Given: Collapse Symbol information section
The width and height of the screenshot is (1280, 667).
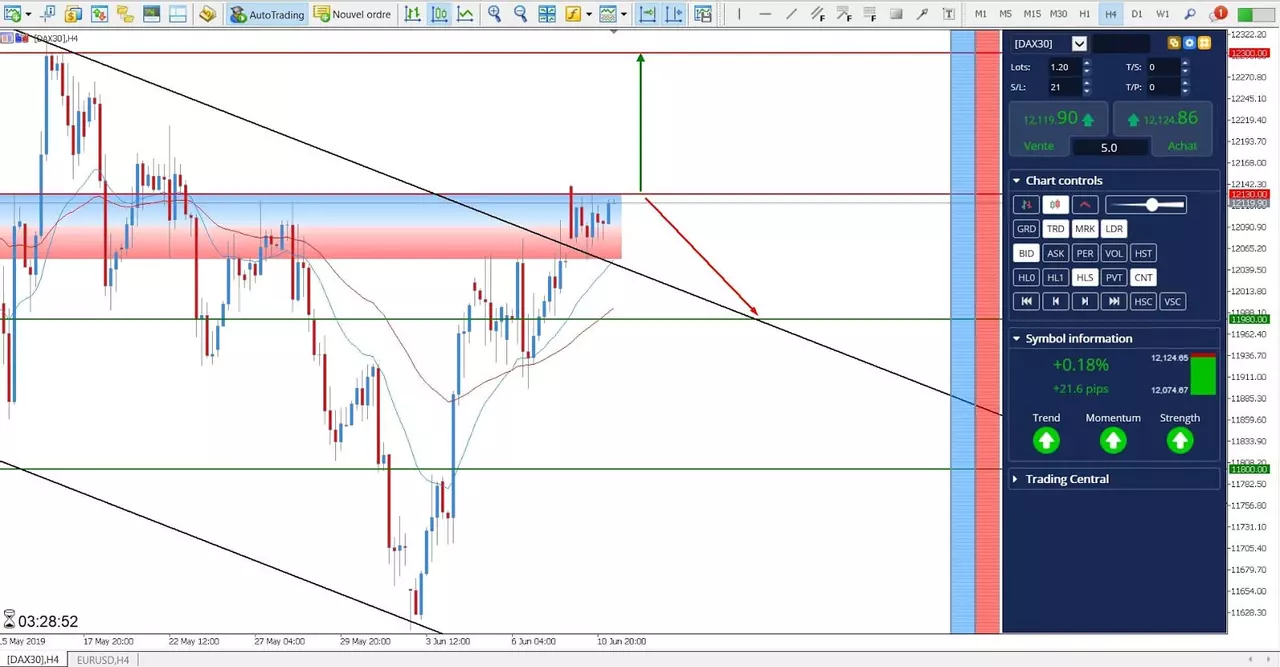Looking at the screenshot, I should pyautogui.click(x=1017, y=339).
